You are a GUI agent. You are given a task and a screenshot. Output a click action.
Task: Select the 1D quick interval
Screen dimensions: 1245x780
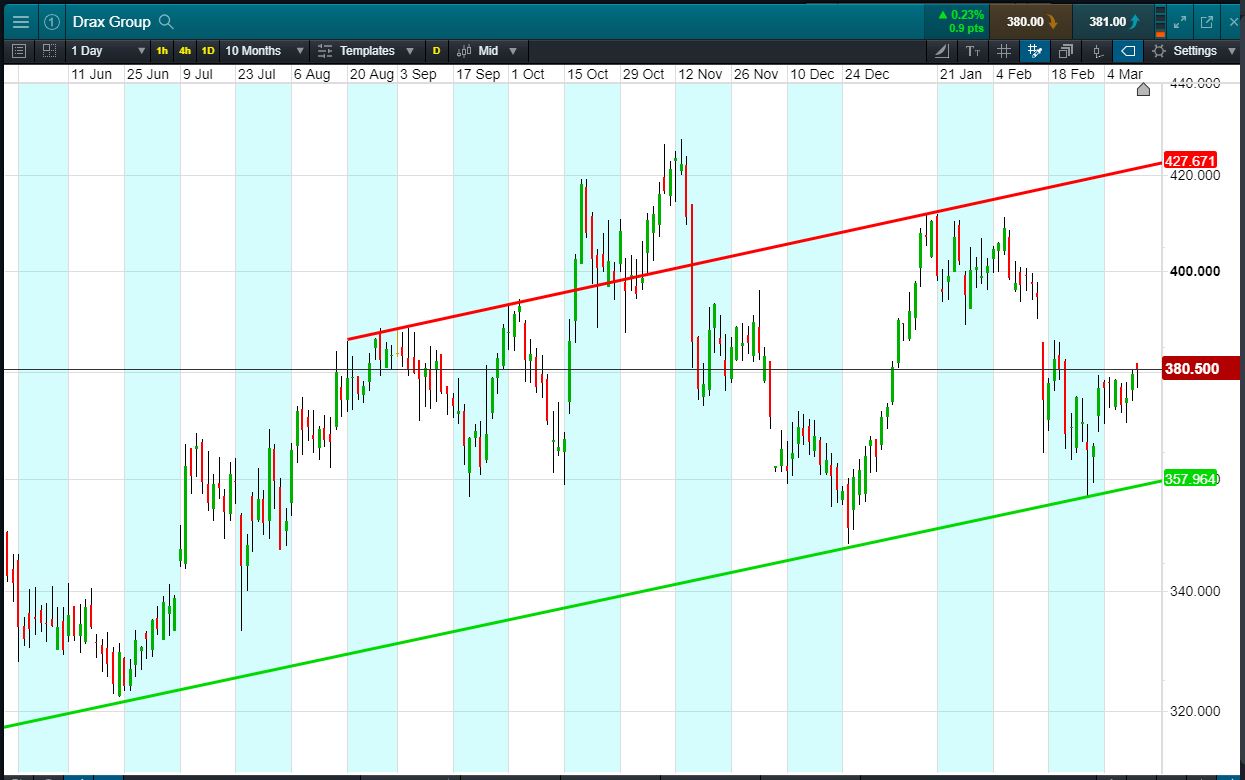pyautogui.click(x=208, y=50)
